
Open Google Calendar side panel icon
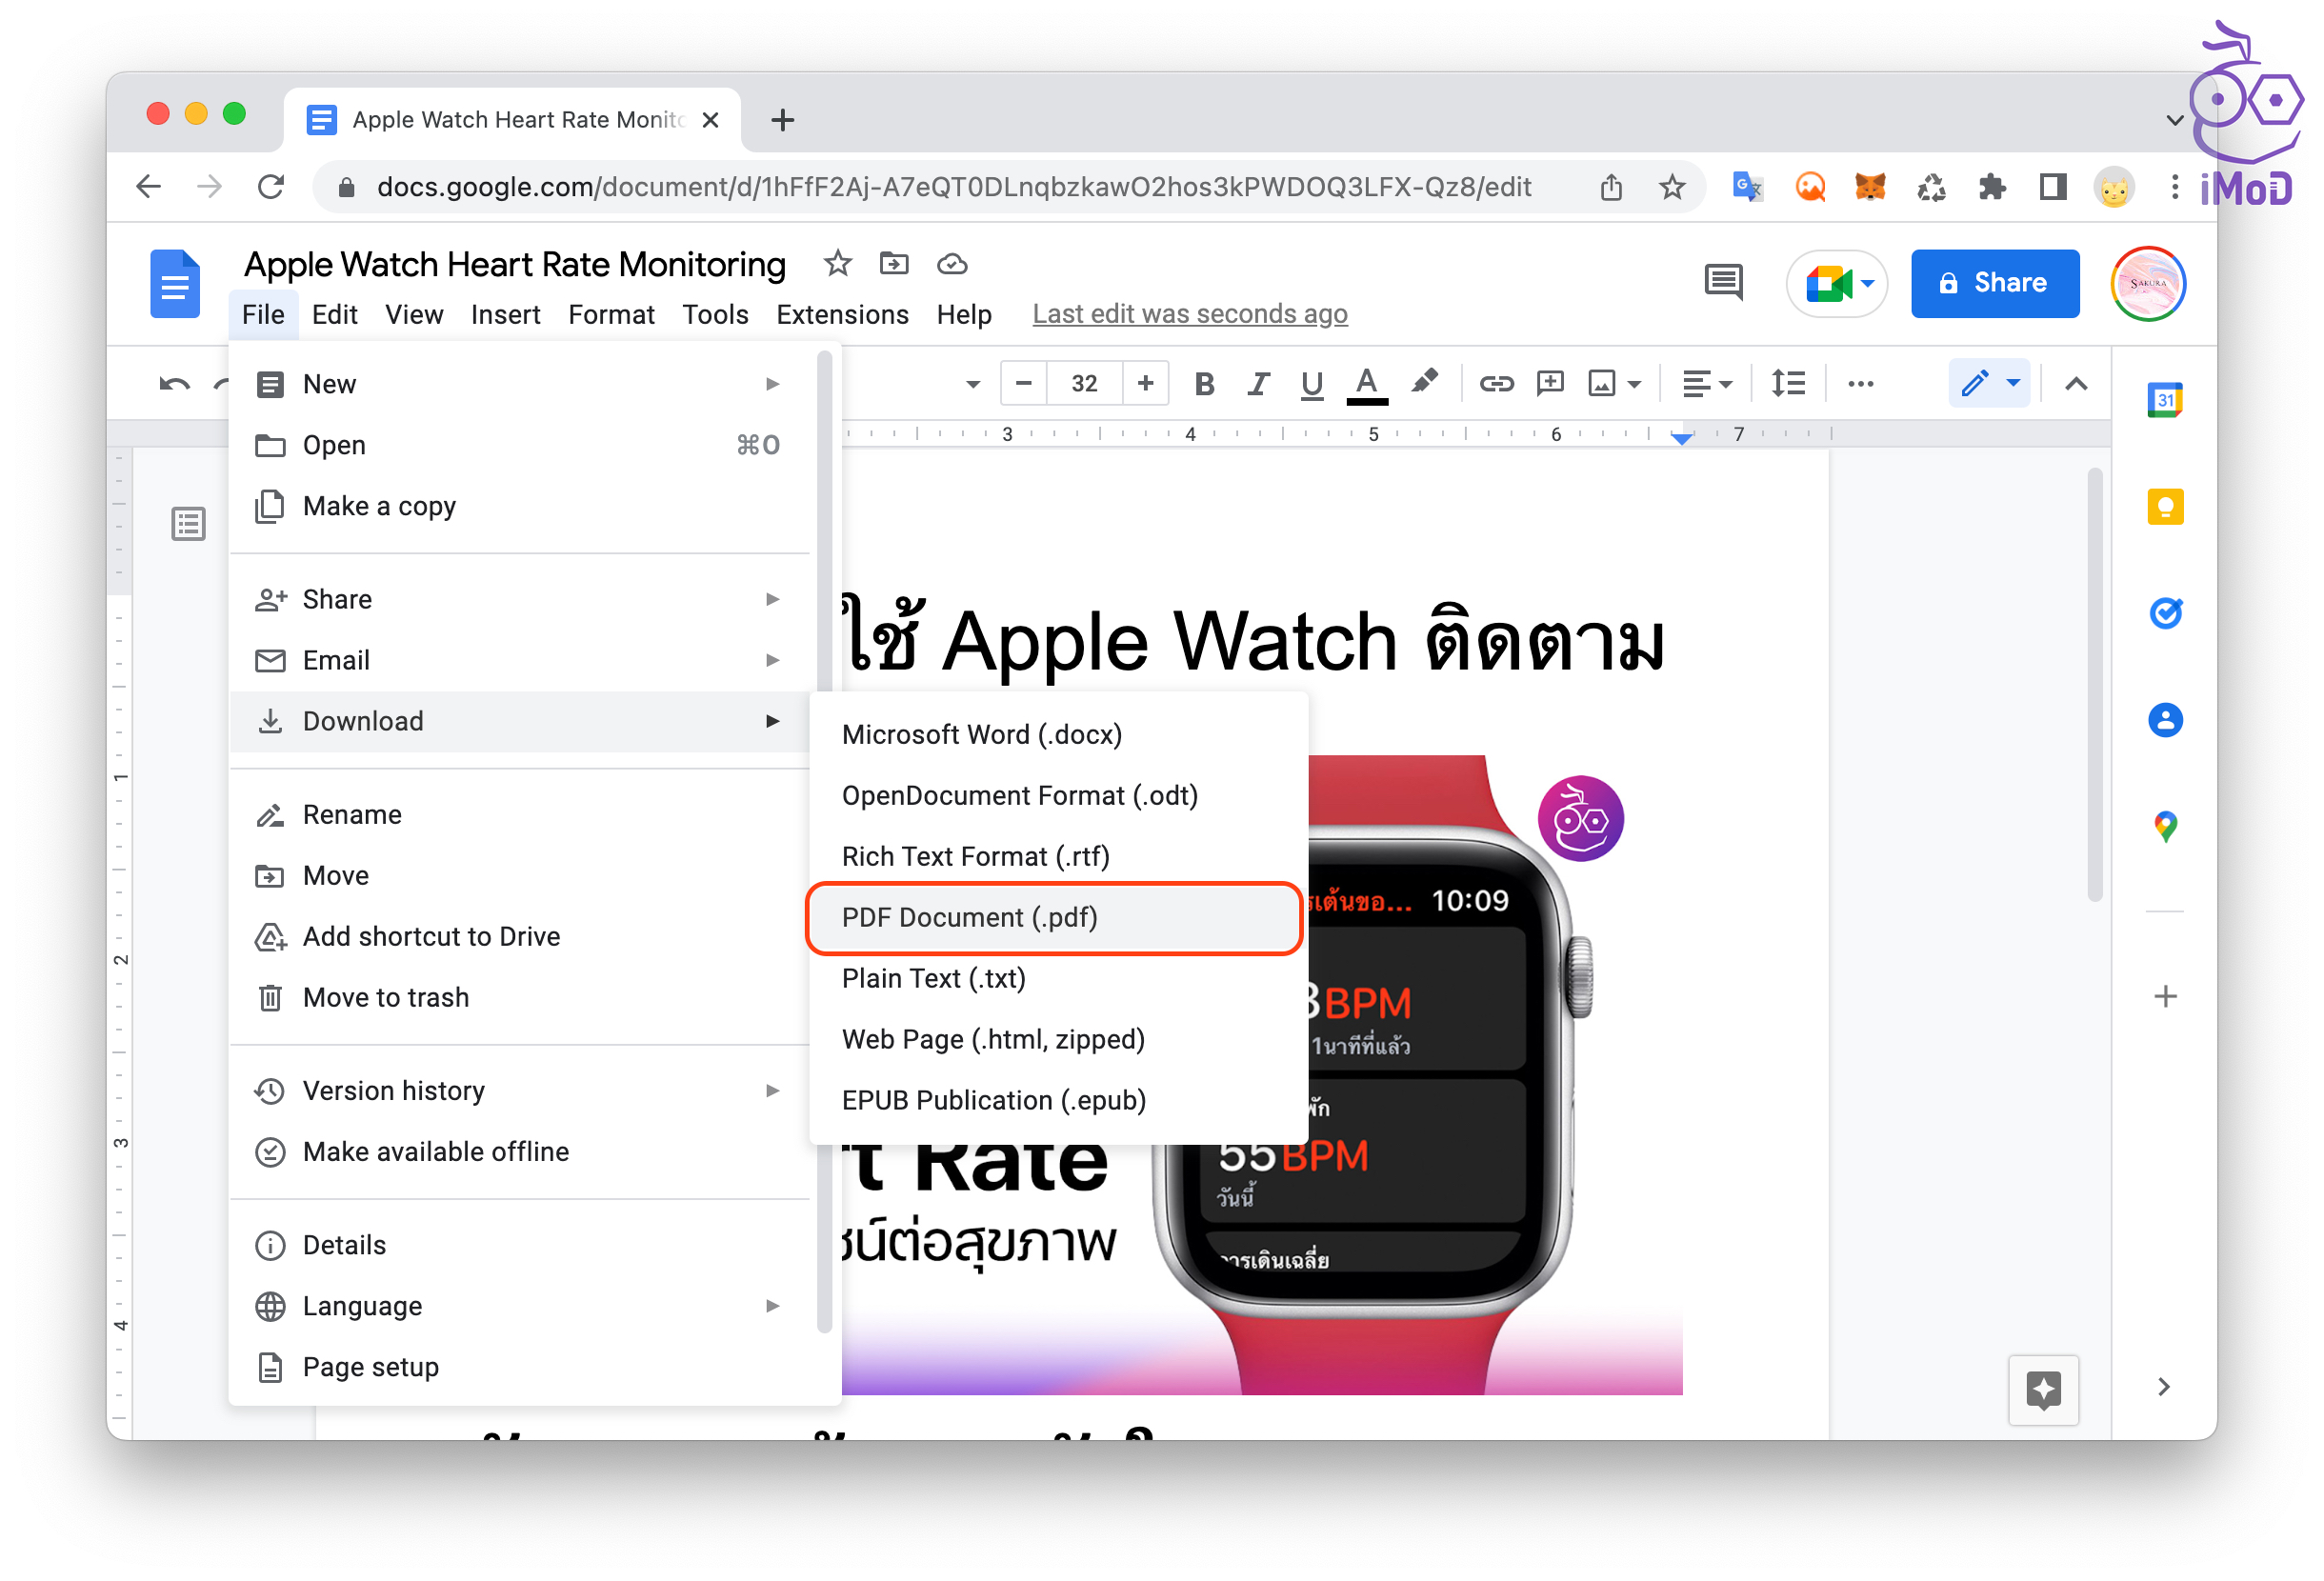(2164, 401)
